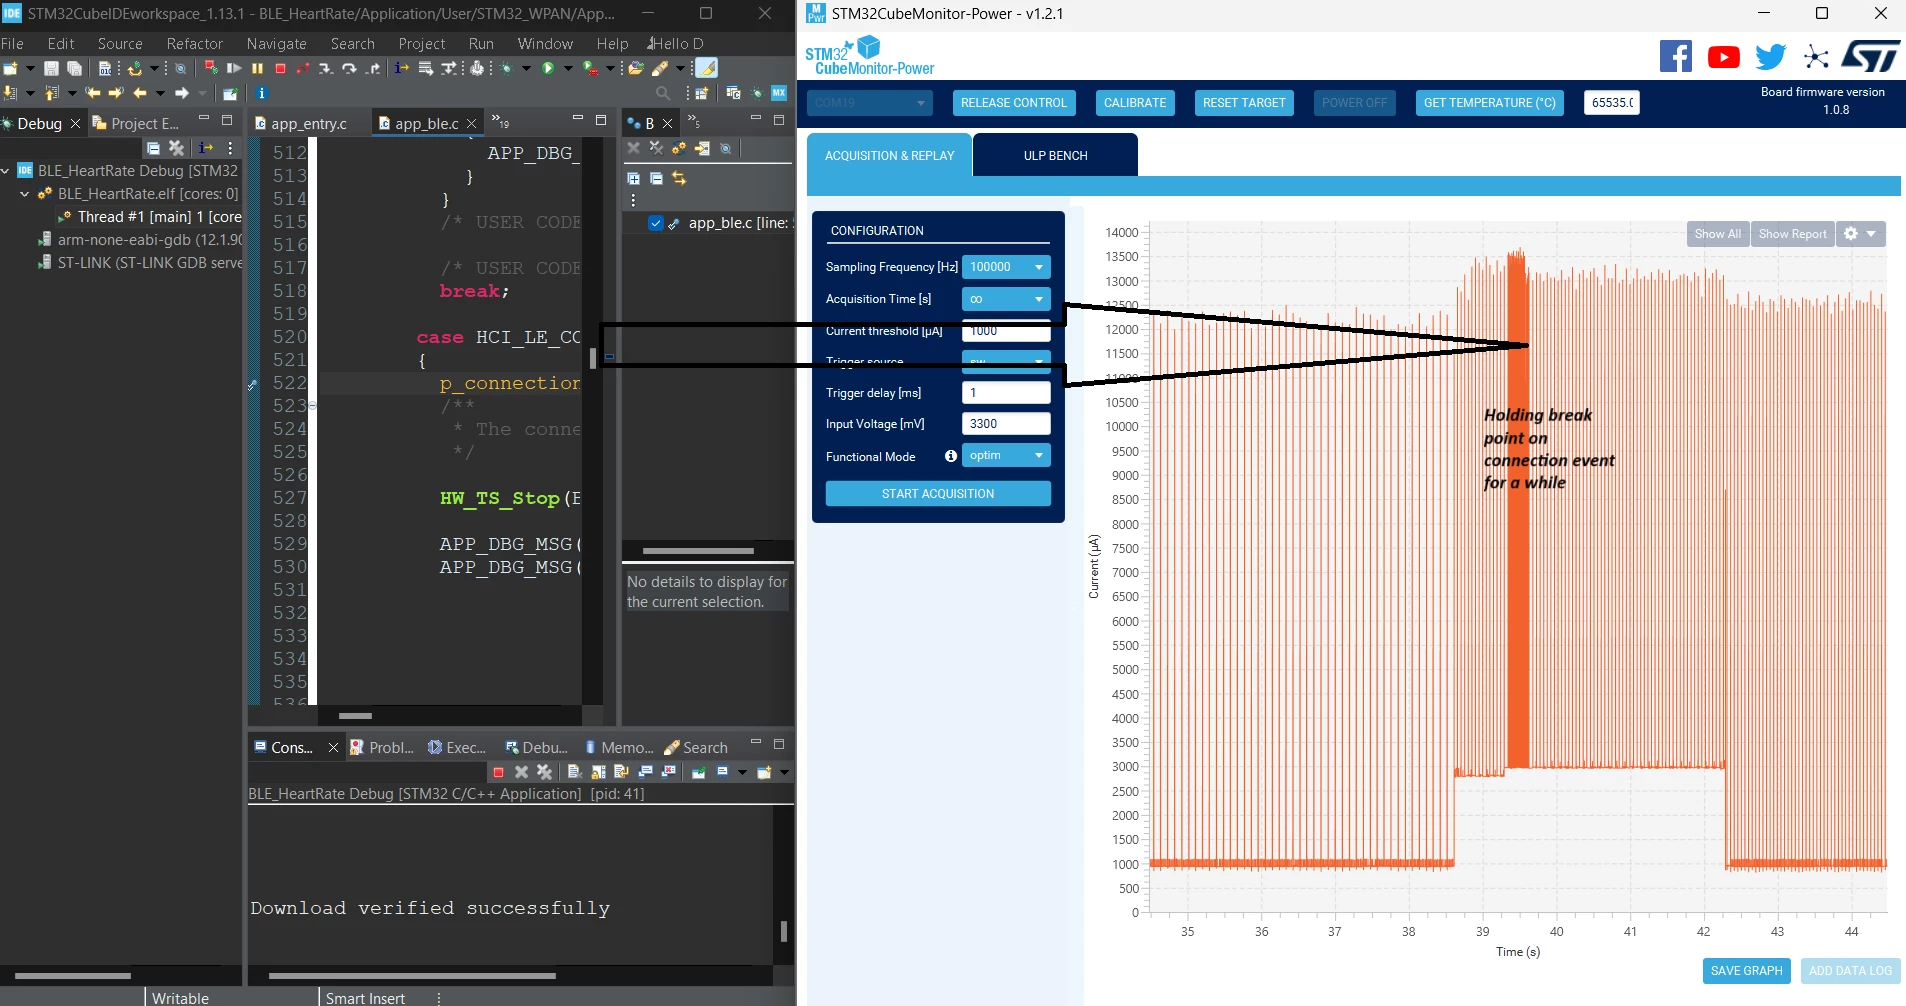Click the CALIBRATE button
1906x1006 pixels.
coord(1135,103)
